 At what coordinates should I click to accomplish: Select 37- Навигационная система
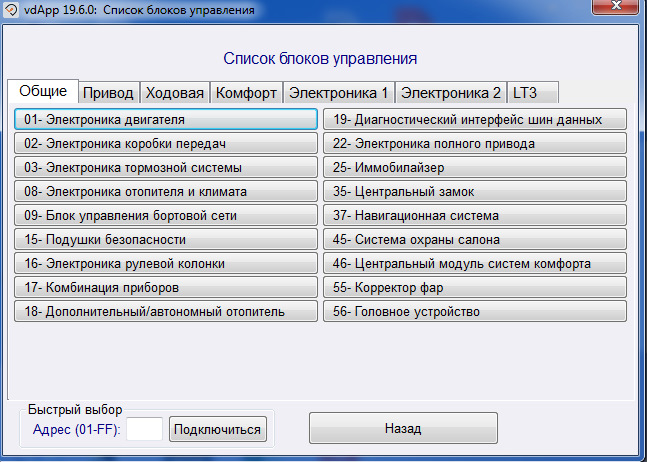[475, 215]
